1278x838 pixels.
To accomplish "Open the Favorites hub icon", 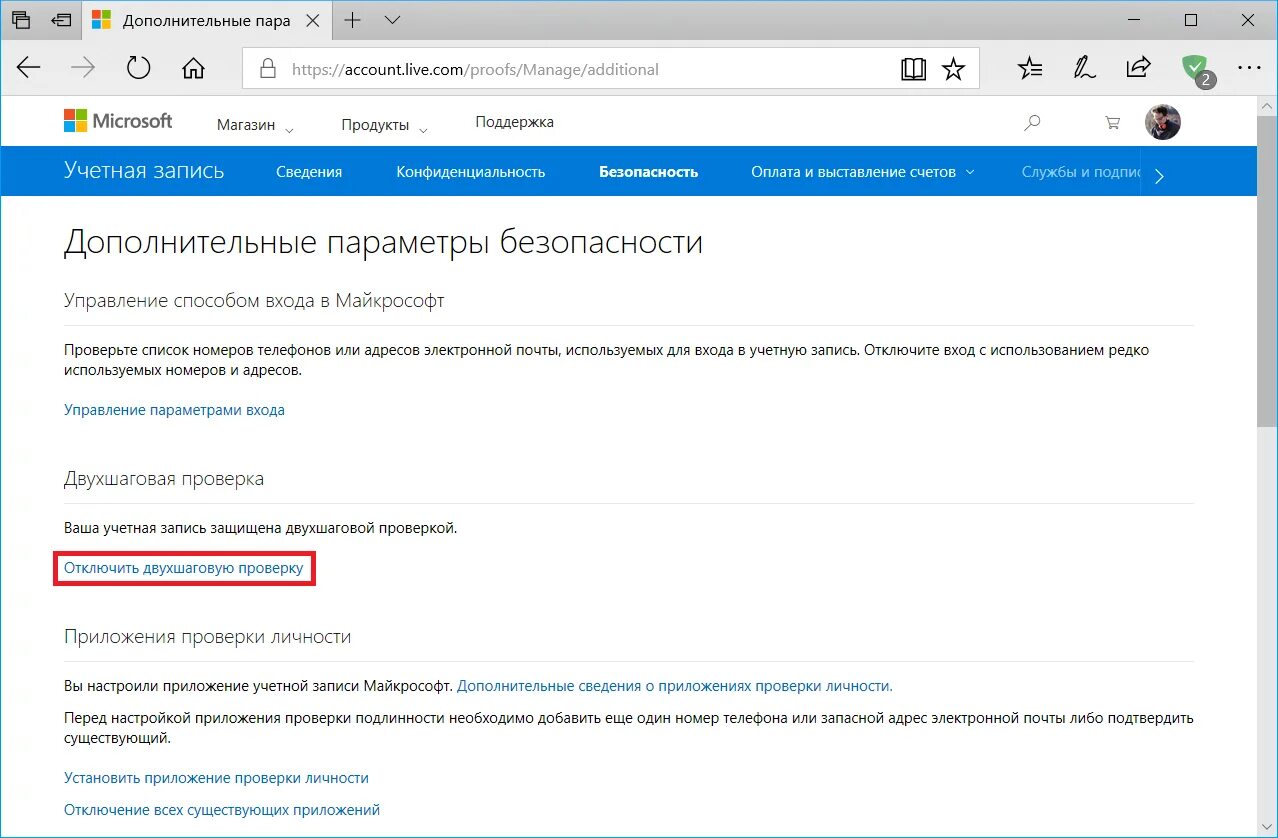I will (1030, 68).
